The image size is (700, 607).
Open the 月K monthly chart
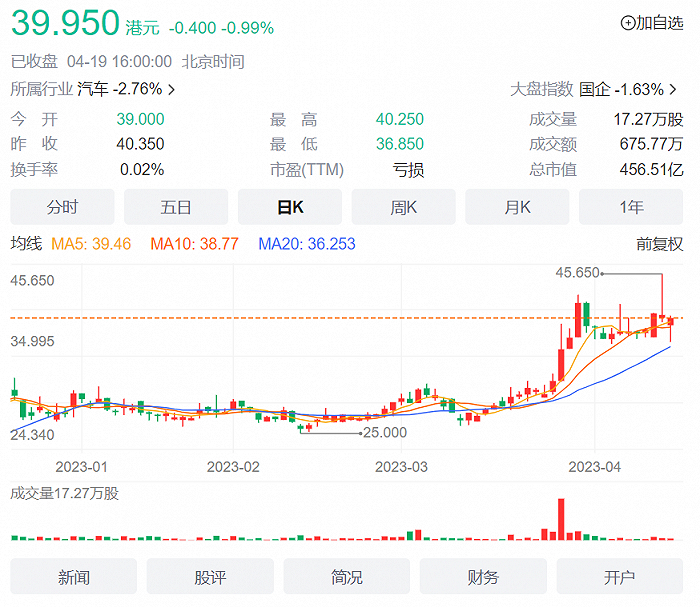coord(517,207)
